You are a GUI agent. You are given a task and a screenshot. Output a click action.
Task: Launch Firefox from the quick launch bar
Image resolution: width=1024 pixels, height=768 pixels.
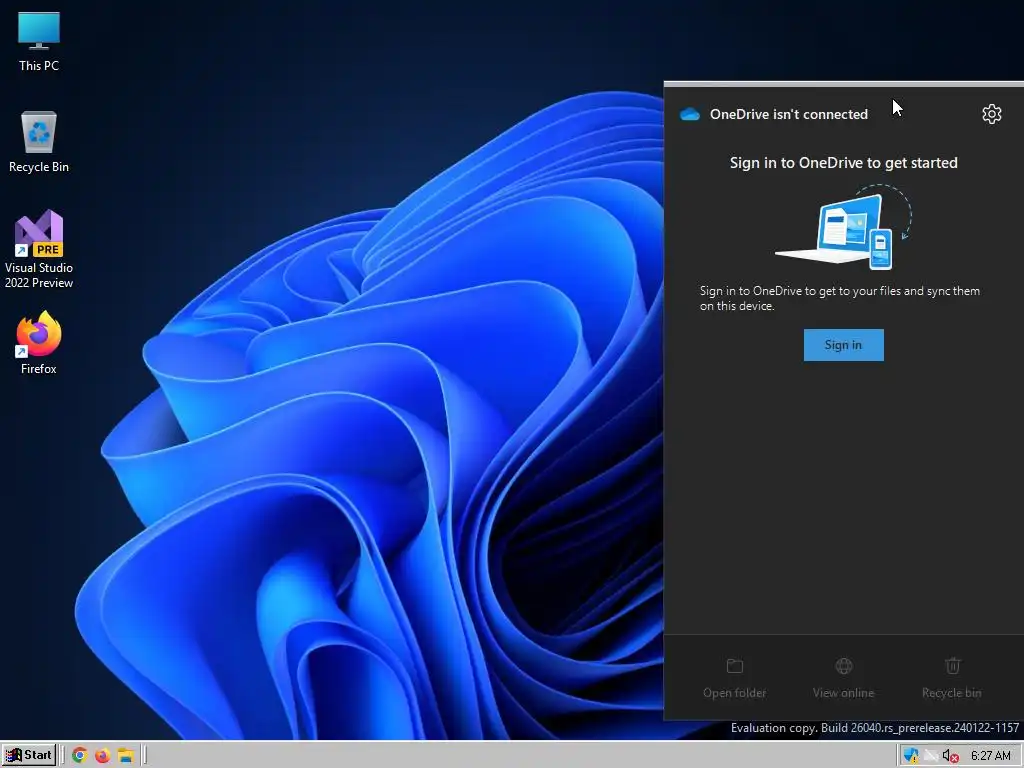pyautogui.click(x=103, y=756)
